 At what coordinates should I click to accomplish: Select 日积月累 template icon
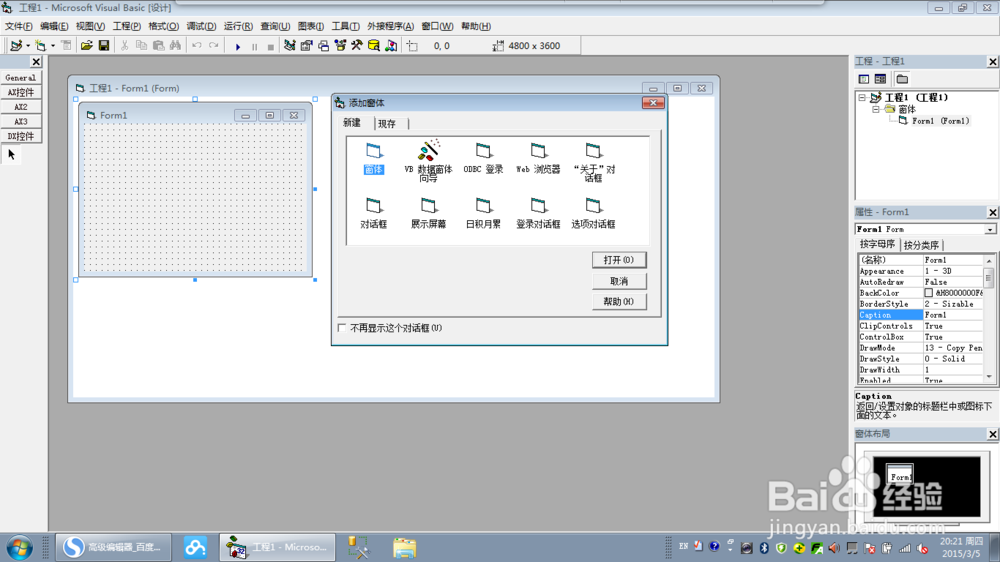[x=483, y=213]
